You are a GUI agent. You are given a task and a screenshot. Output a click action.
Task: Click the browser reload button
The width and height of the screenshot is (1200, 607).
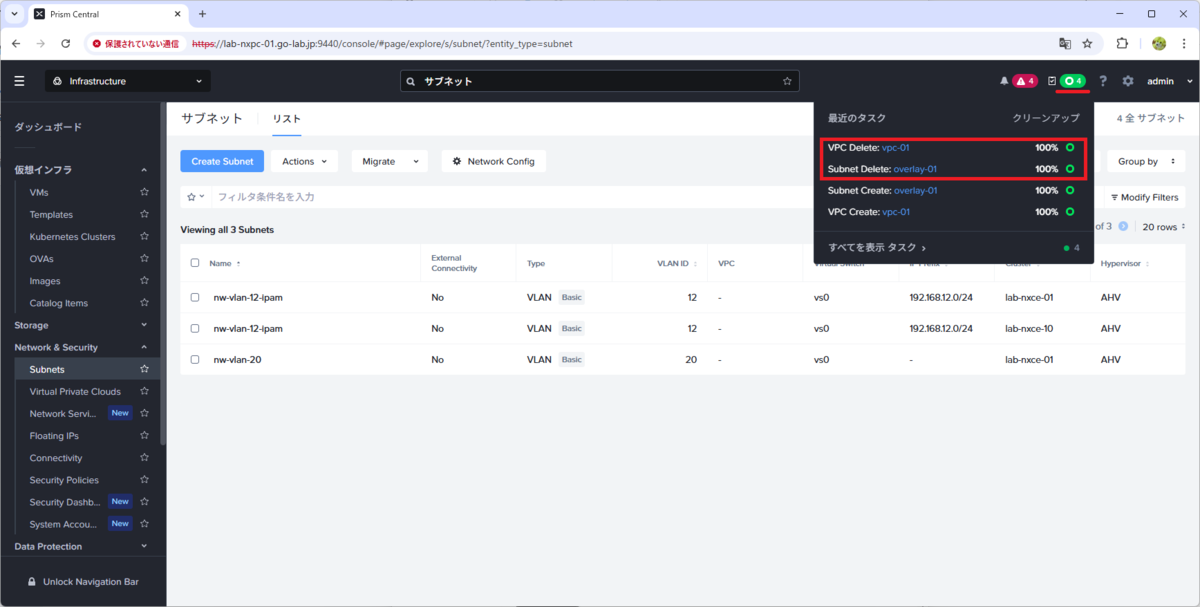pos(65,44)
